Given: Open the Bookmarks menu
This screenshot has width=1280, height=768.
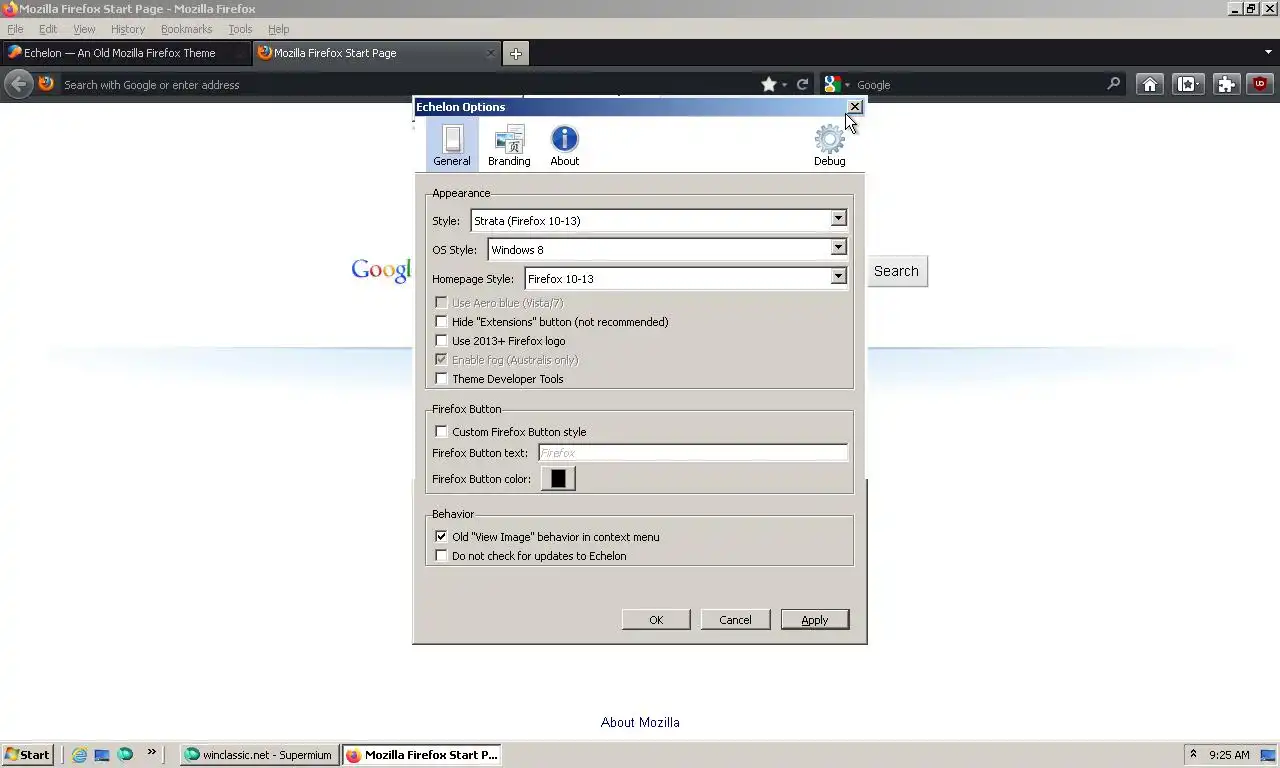Looking at the screenshot, I should click(187, 29).
